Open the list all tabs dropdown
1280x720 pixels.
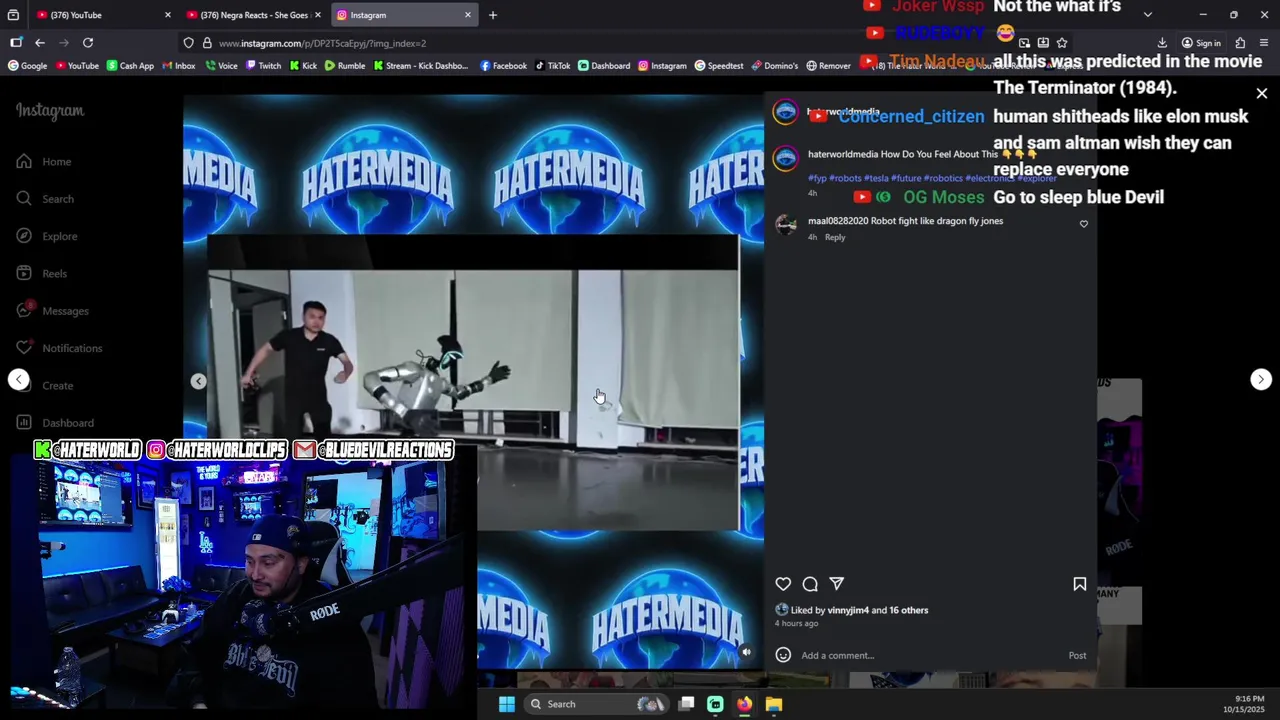click(x=1147, y=15)
